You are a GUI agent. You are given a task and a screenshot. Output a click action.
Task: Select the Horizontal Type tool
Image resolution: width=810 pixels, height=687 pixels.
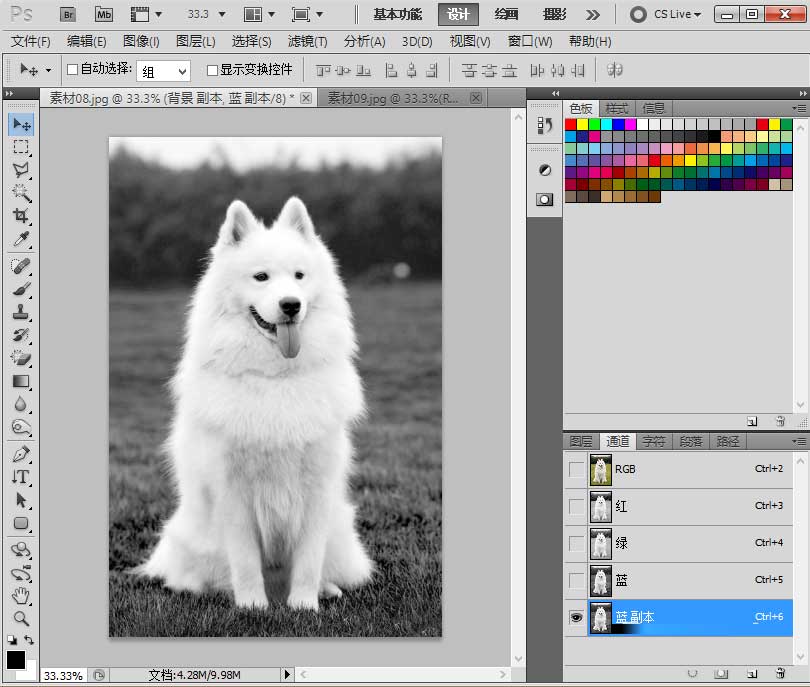(x=21, y=477)
